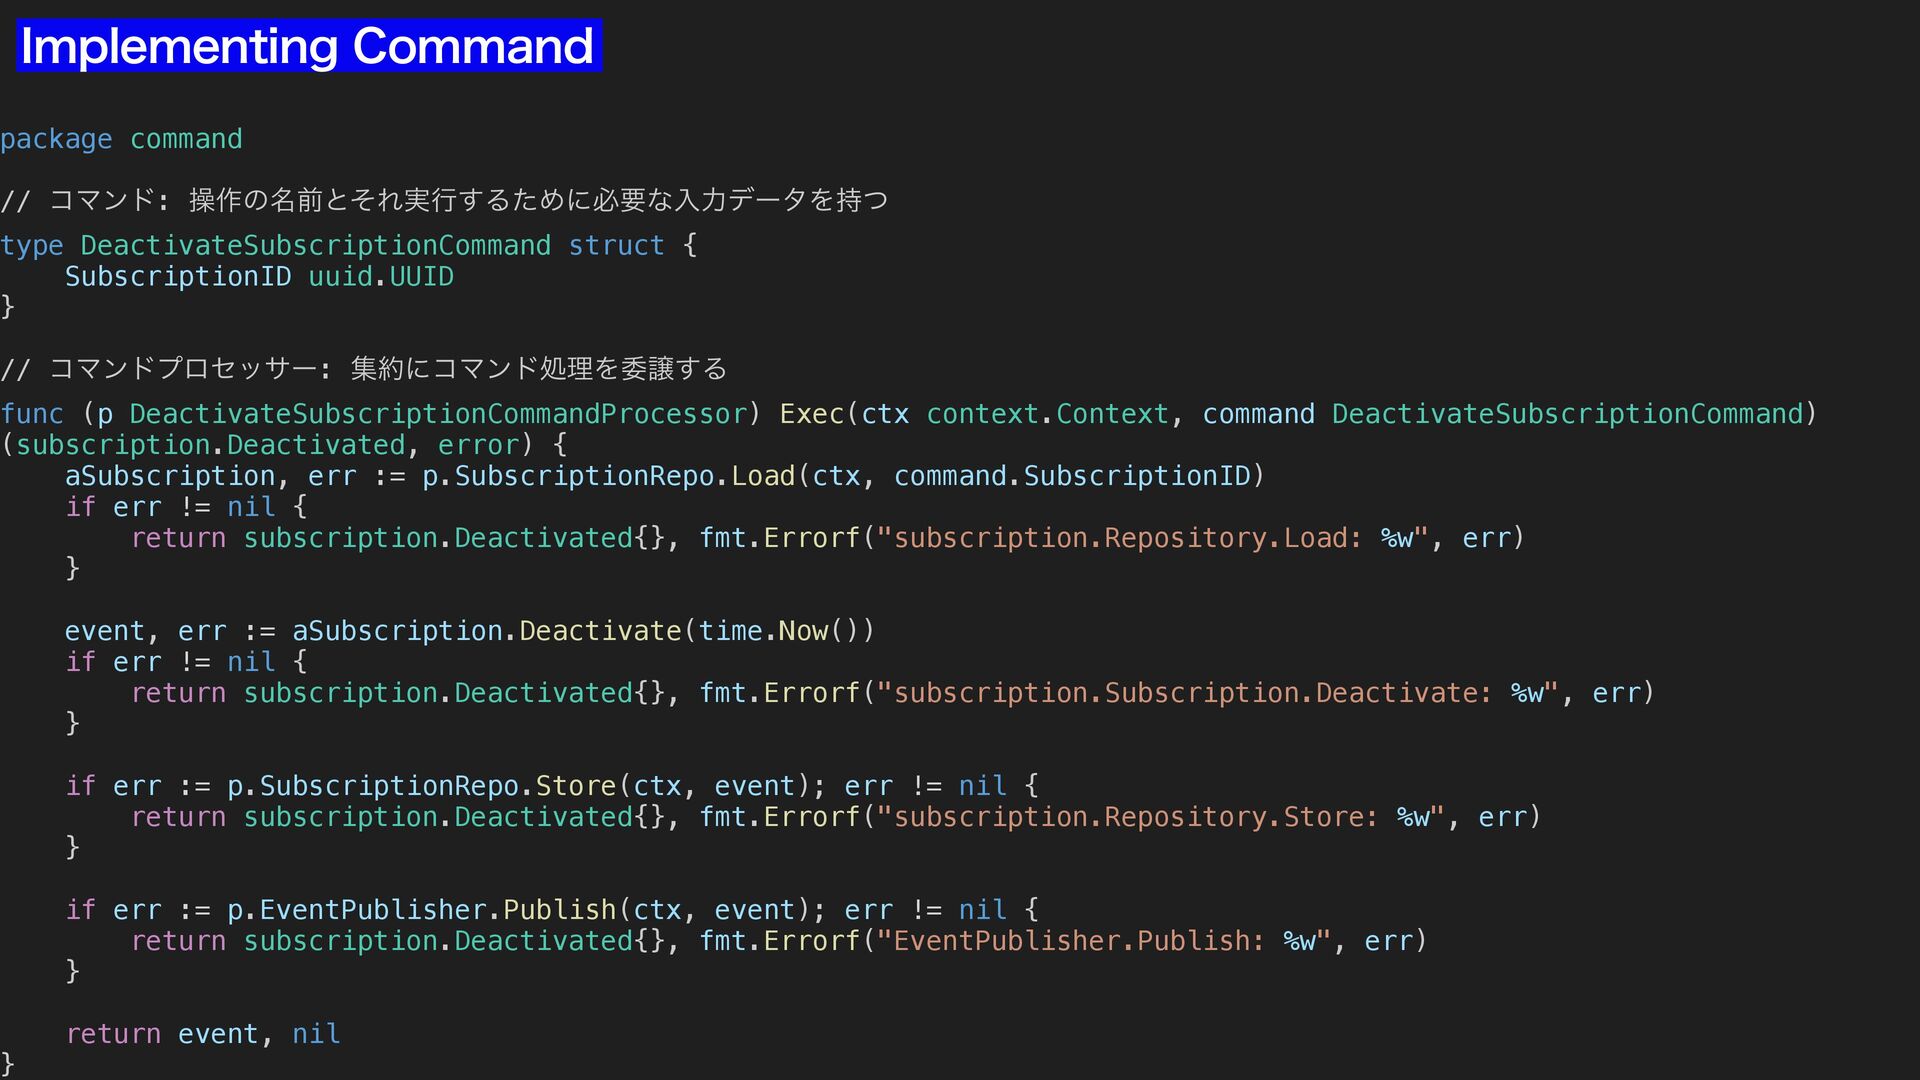Viewport: 1920px width, 1080px height.
Task: Click the Exec method name
Action: [811, 414]
